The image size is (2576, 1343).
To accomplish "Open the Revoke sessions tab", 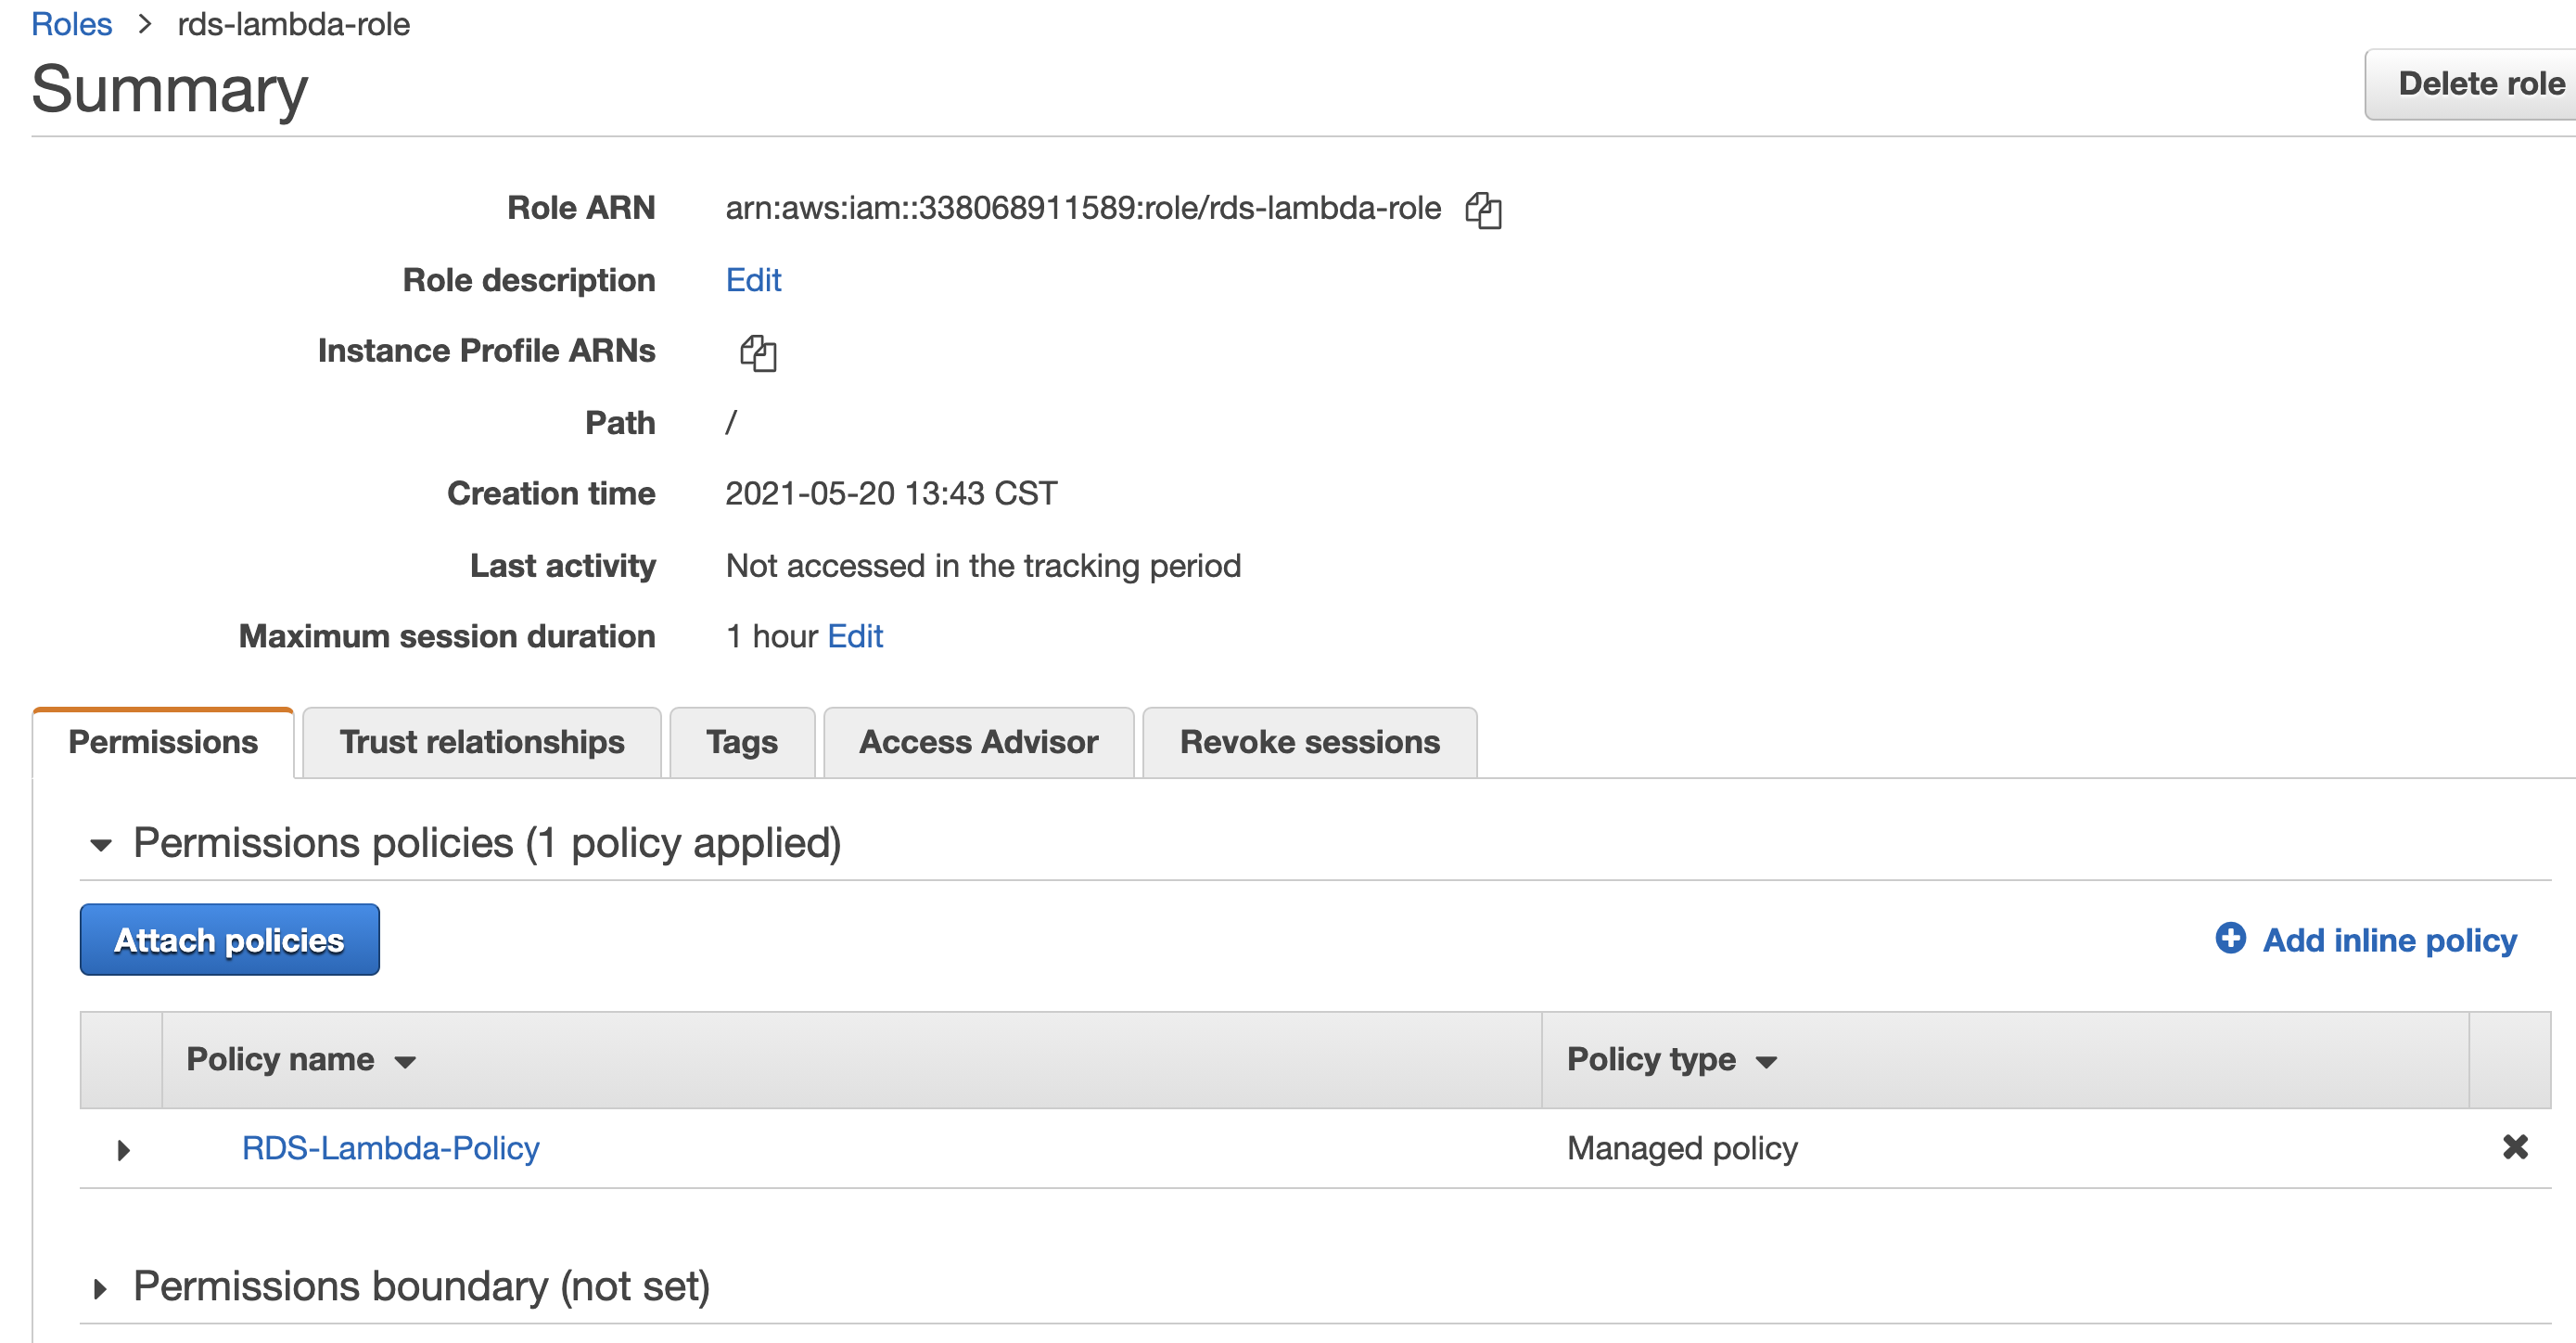I will (x=1309, y=742).
